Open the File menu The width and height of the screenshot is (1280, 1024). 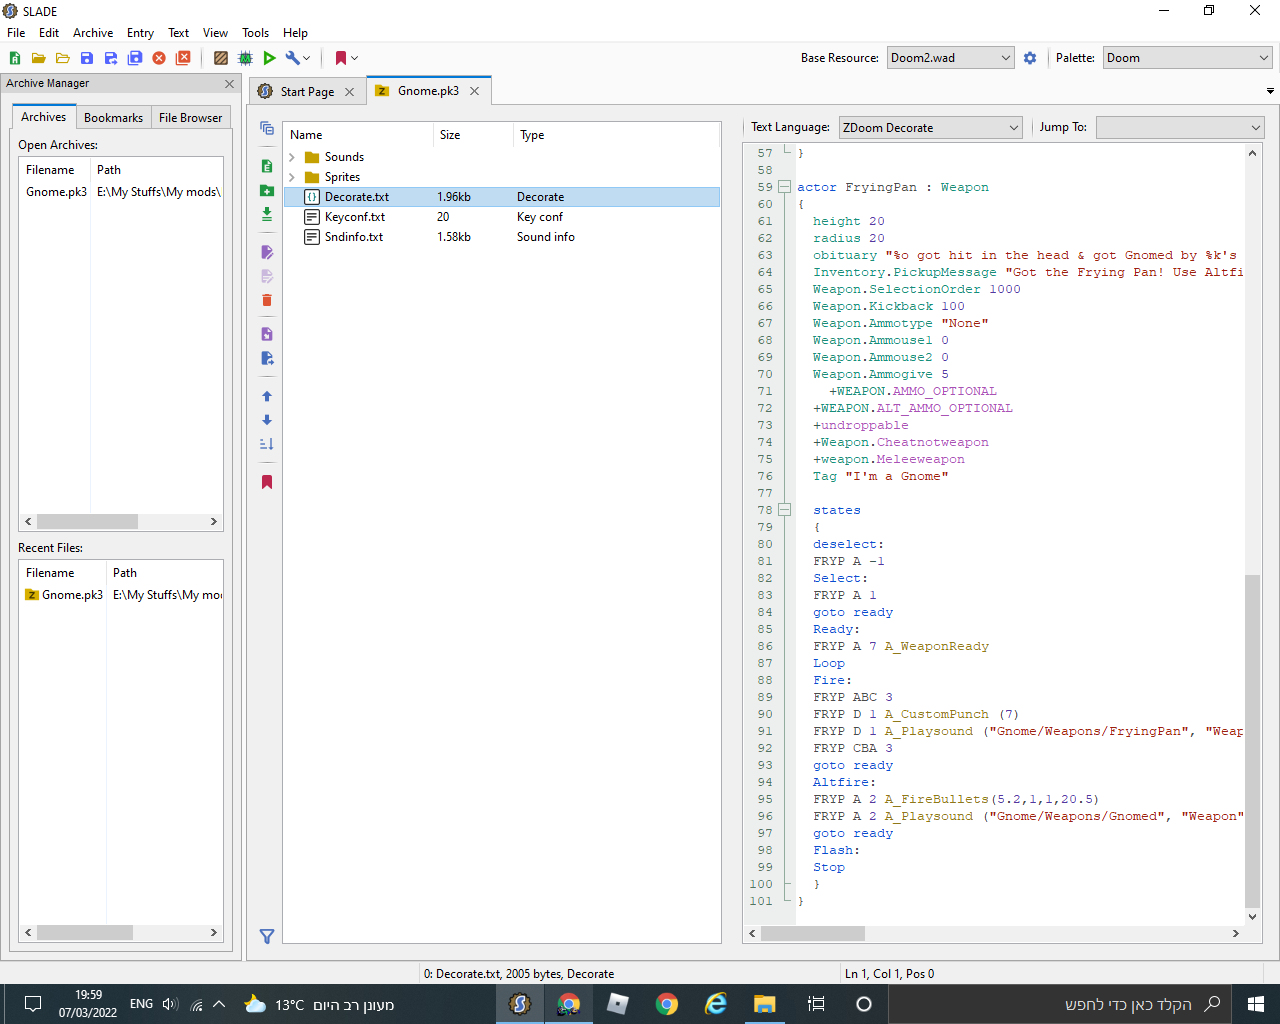16,33
